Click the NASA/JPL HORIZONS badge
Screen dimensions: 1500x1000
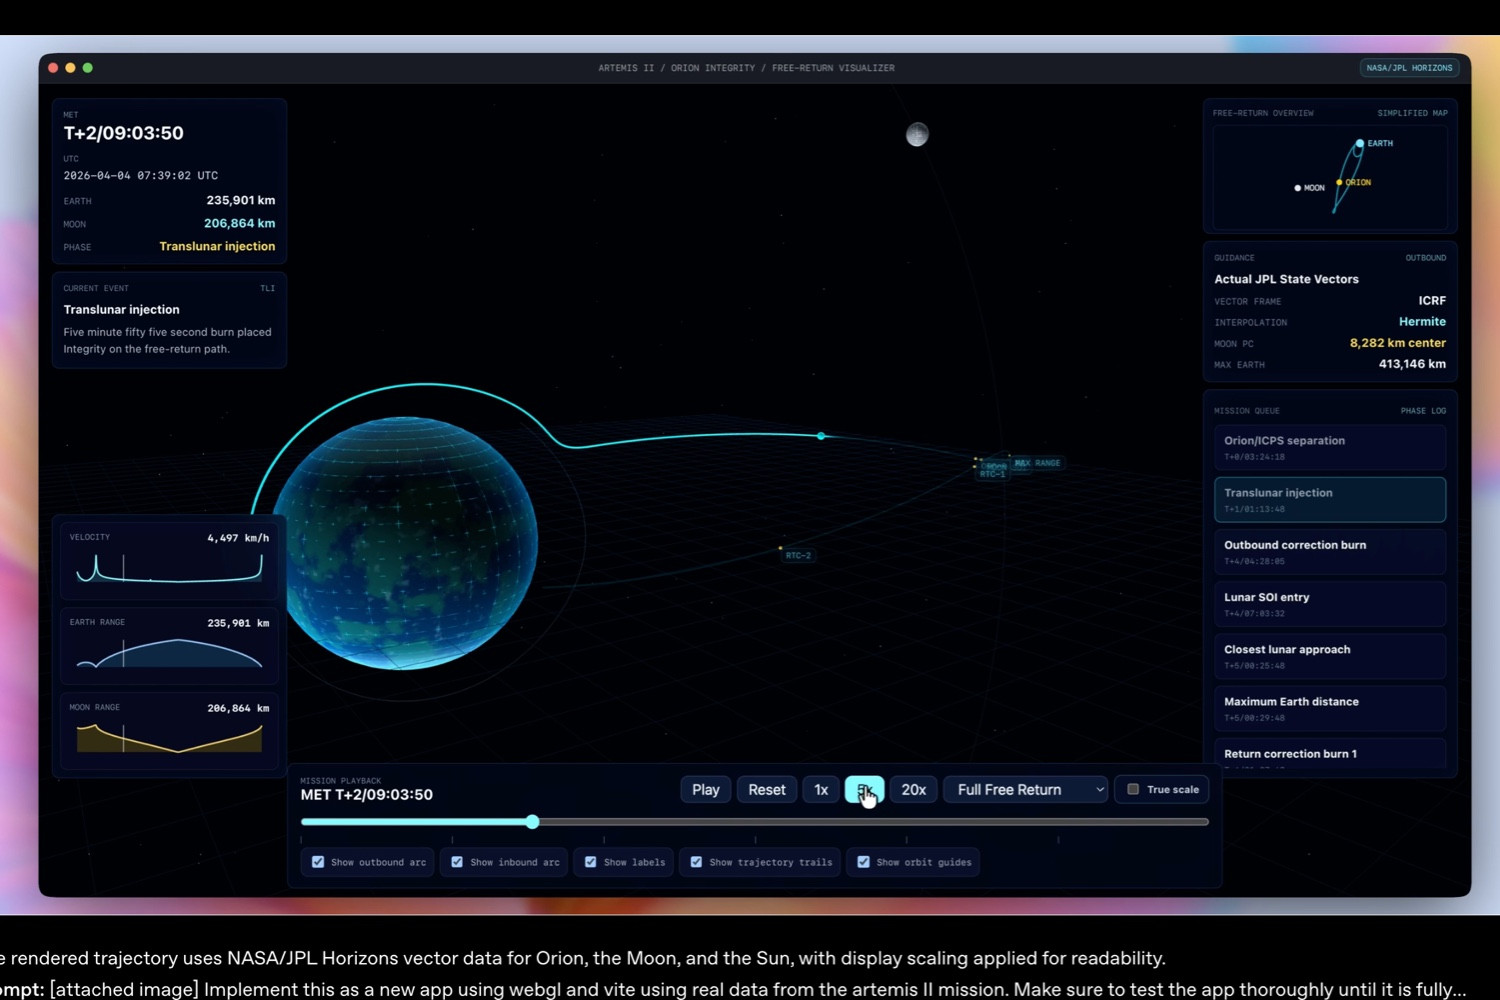click(x=1410, y=67)
